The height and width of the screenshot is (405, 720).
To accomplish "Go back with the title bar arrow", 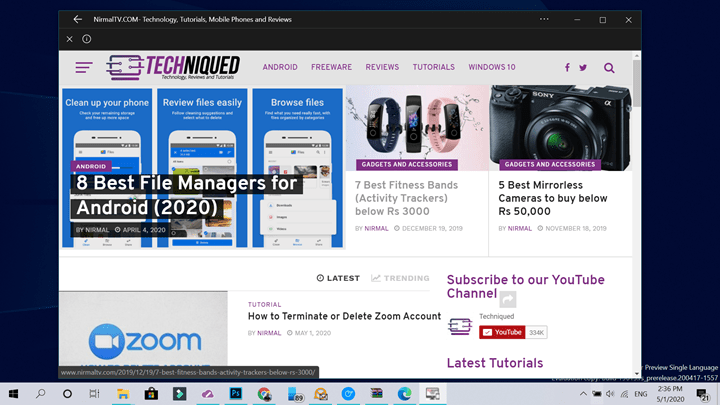I will (x=77, y=19).
